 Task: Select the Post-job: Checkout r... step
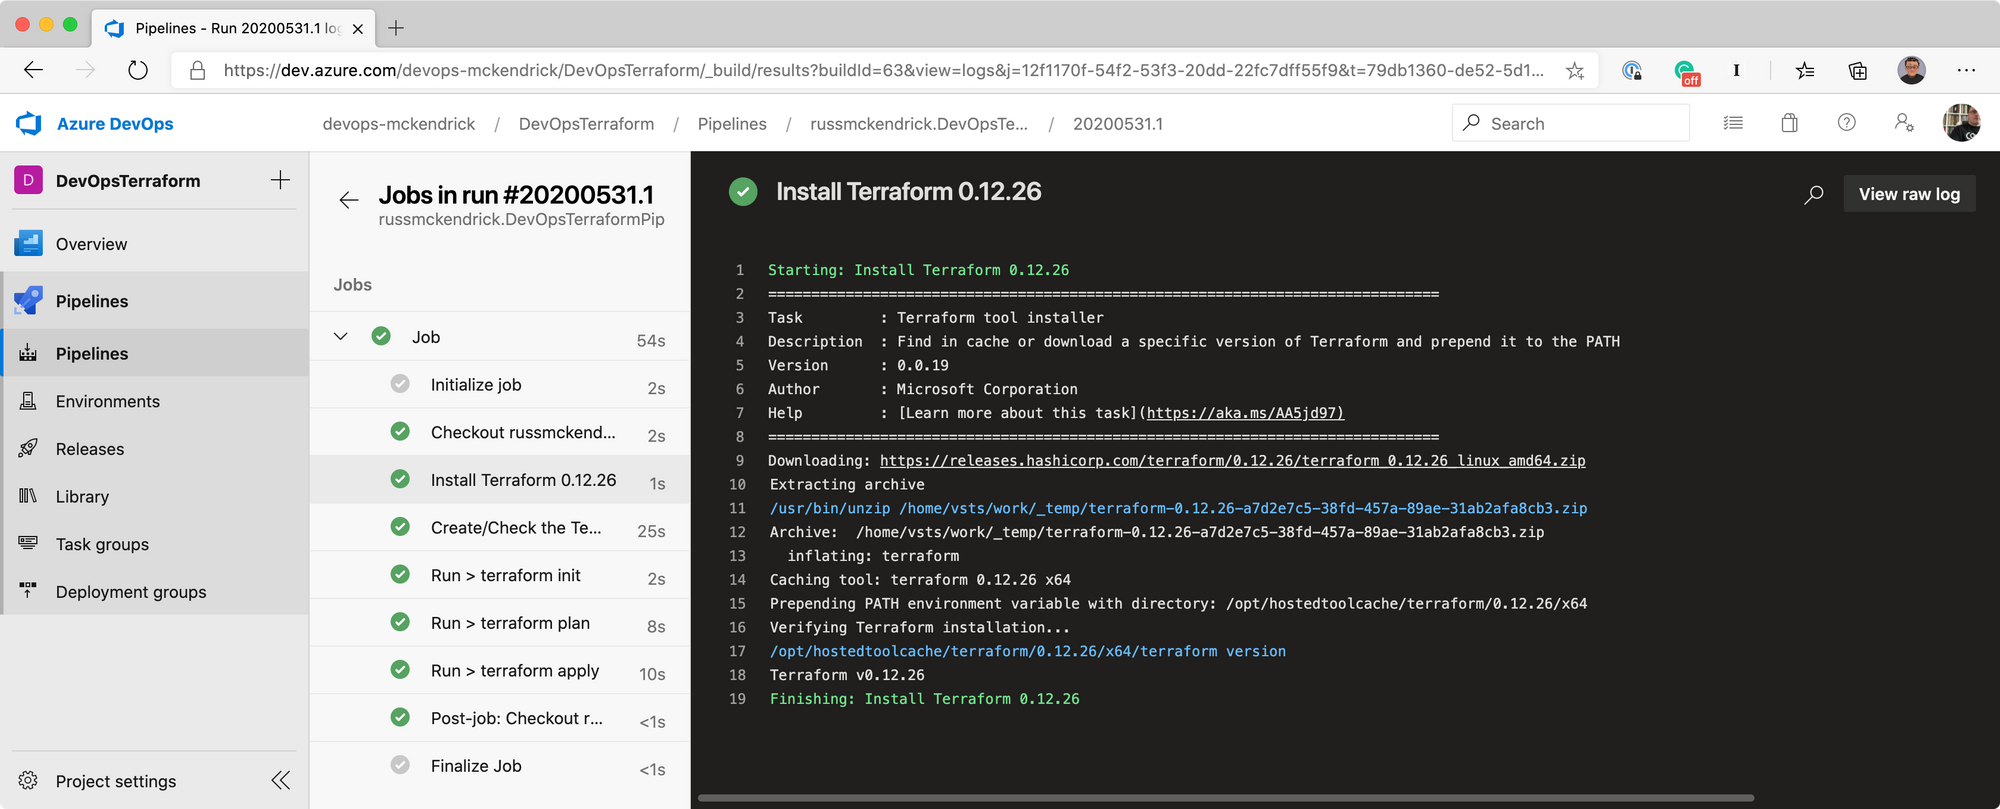click(x=500, y=719)
